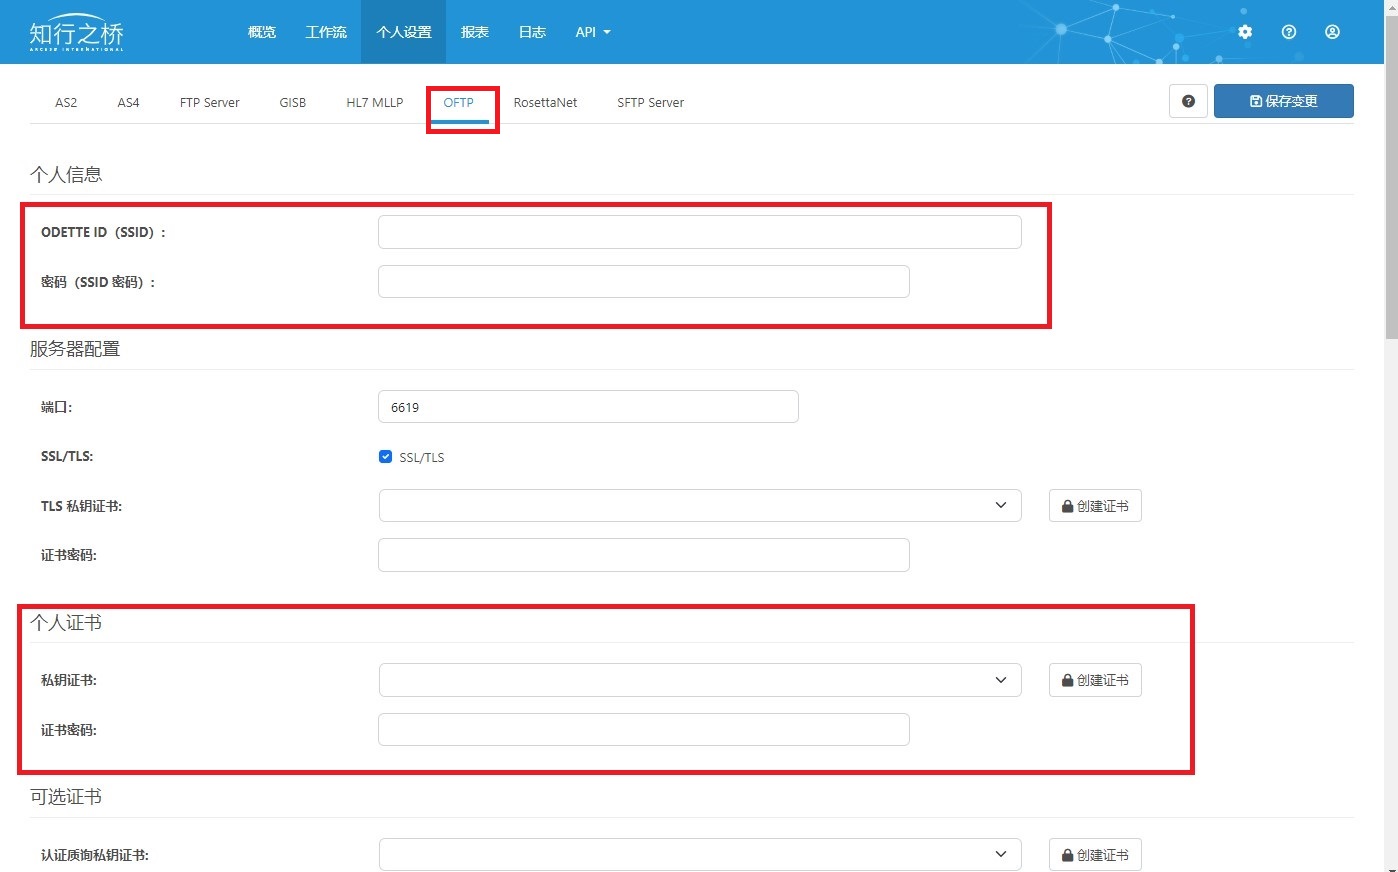Click the 保存变更 save button
Screen dimensions: 1398x872
tap(1283, 101)
